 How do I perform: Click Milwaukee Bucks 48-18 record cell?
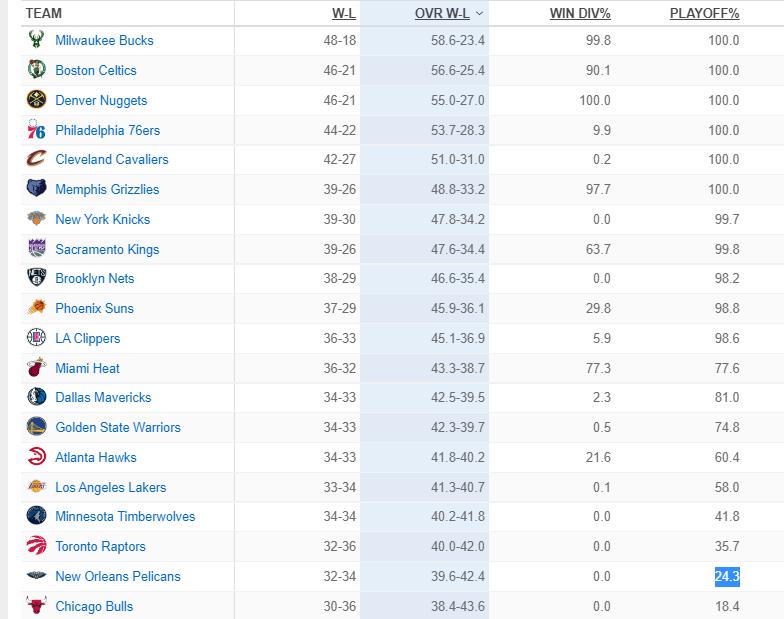pos(340,40)
